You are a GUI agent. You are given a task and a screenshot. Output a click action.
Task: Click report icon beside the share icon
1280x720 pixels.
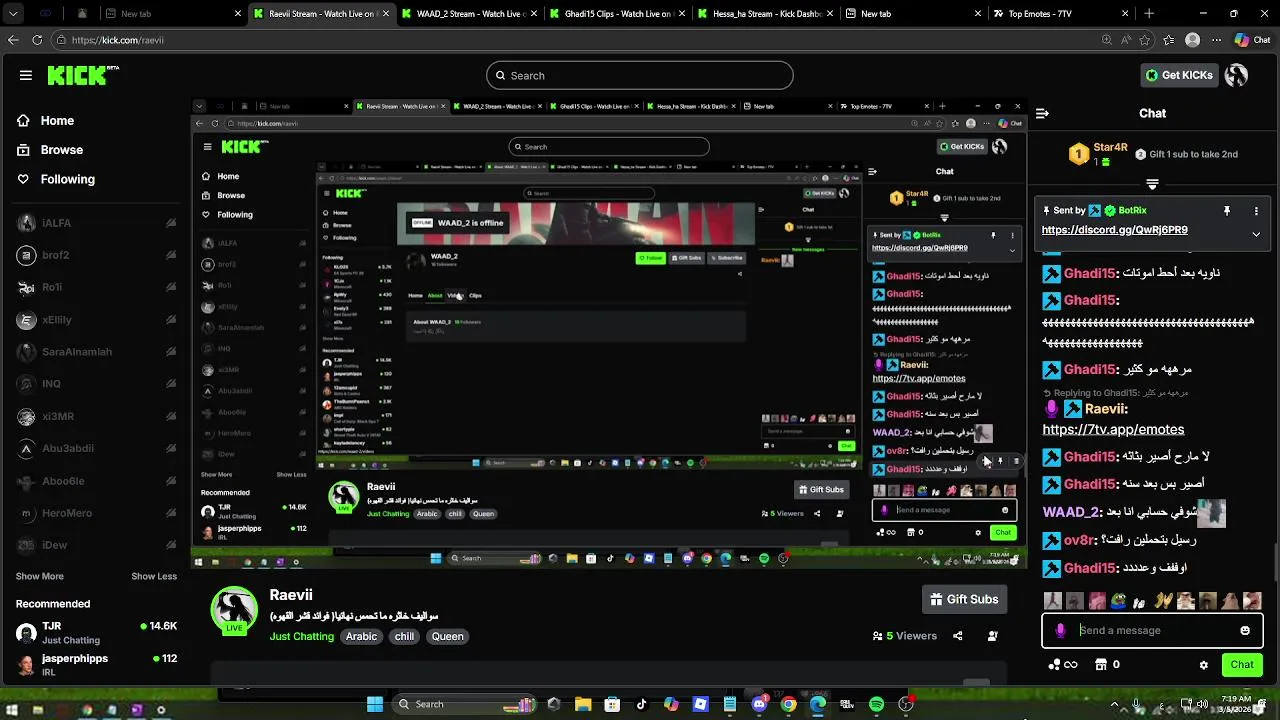(x=992, y=636)
